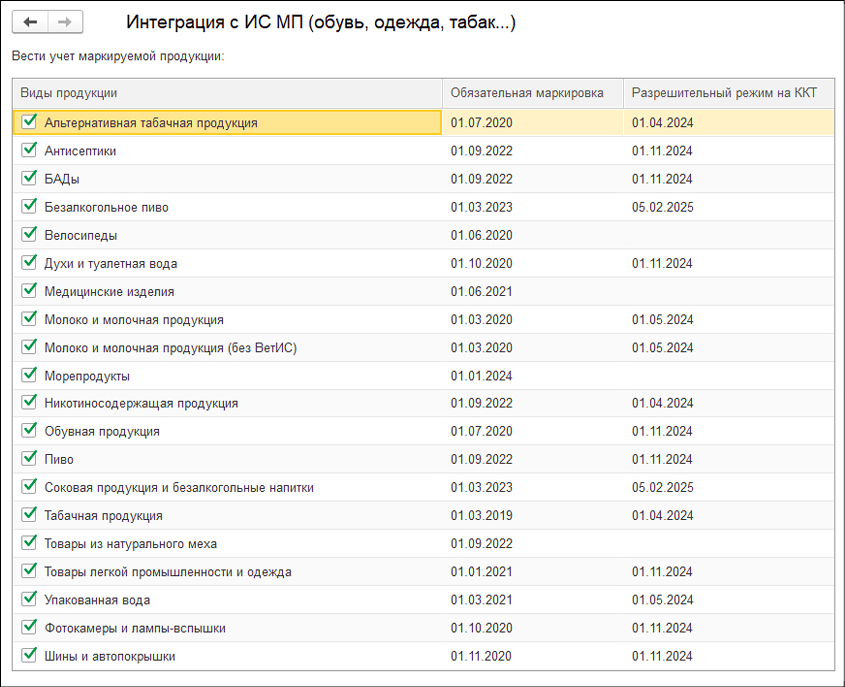Toggle the БАДы checkbox
The image size is (845, 687).
[x=29, y=178]
